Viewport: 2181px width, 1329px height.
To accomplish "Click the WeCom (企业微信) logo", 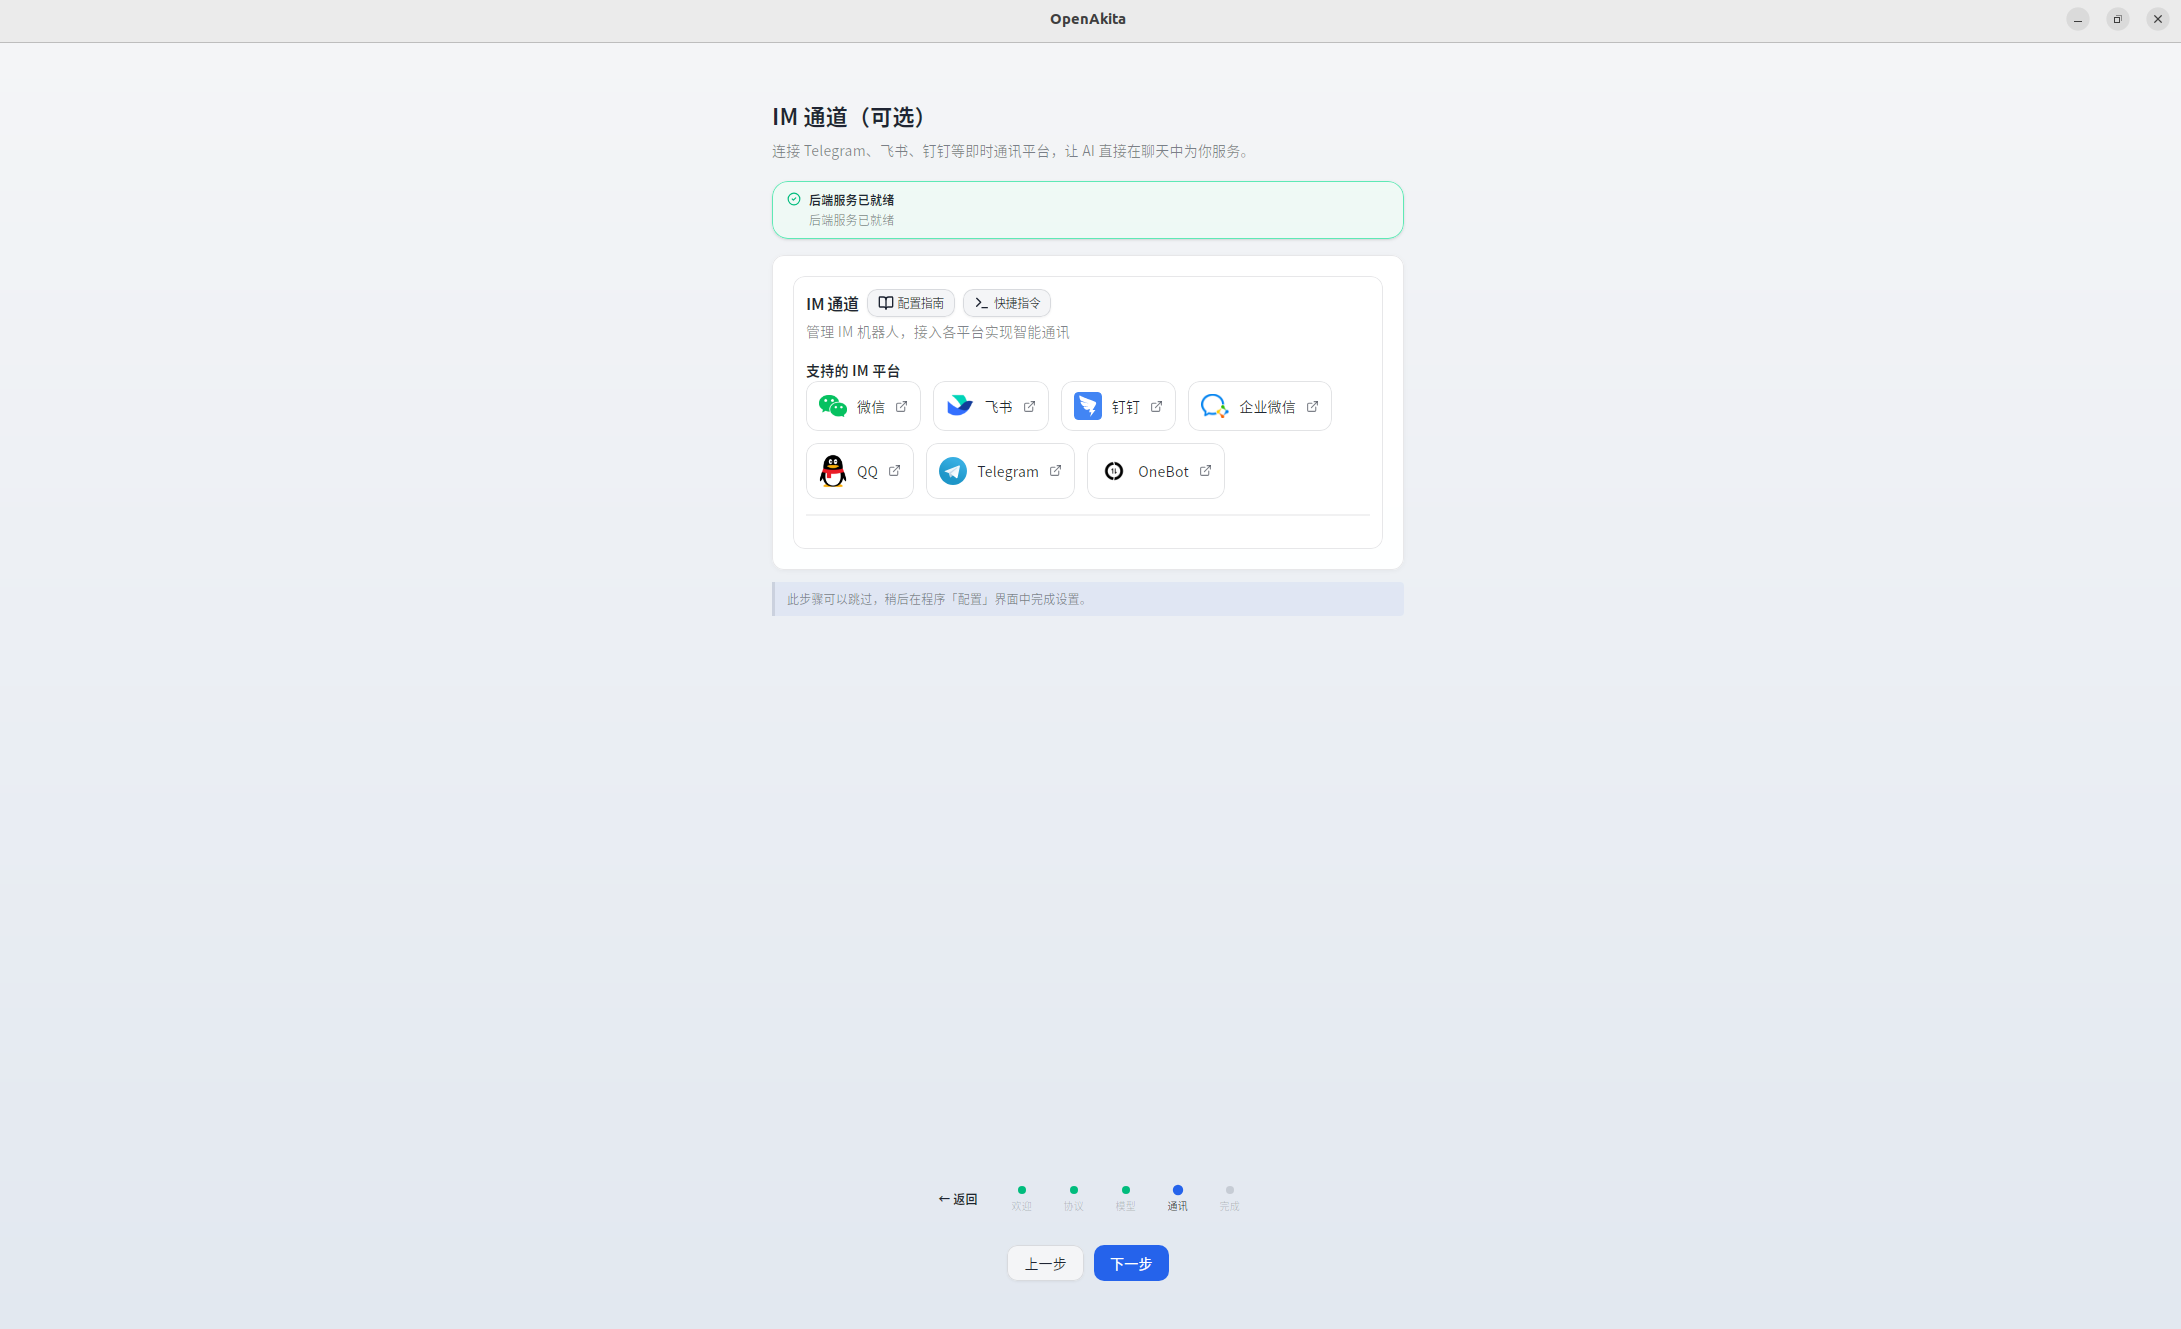I will 1214,406.
